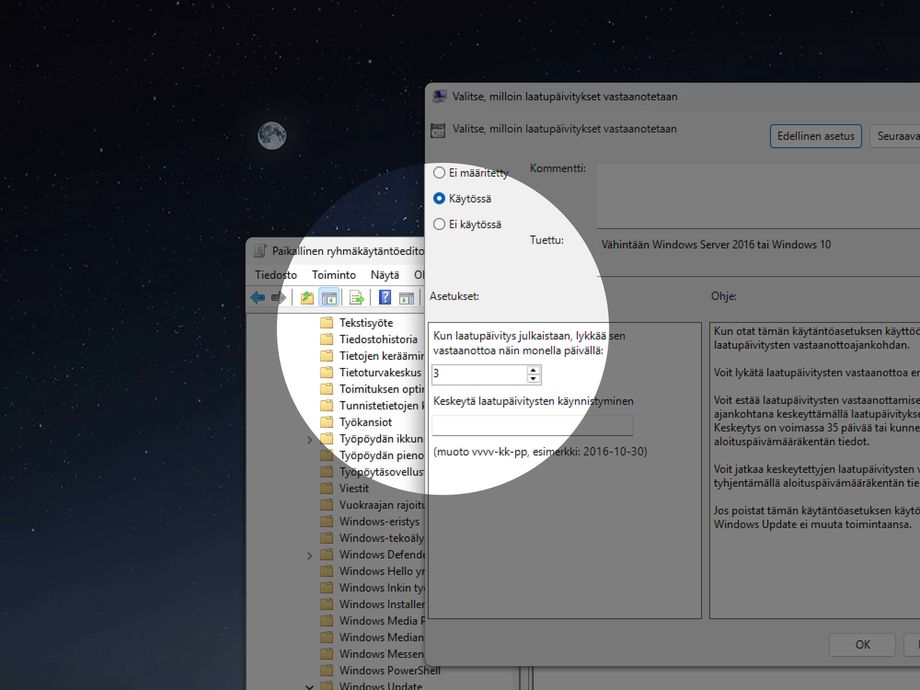Viewport: 920px width, 690px height.
Task: Toggle the Show/Hide Action Pane icon
Action: pyautogui.click(x=406, y=298)
